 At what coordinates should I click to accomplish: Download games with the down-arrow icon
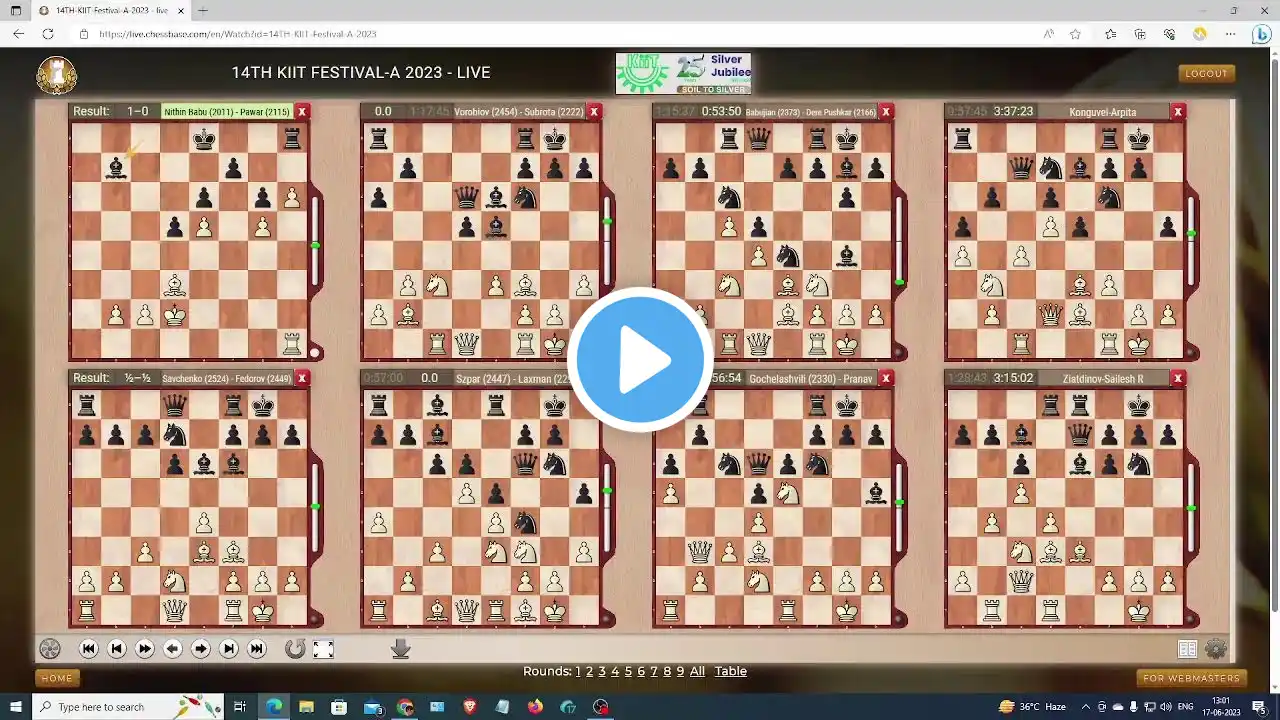(x=401, y=649)
